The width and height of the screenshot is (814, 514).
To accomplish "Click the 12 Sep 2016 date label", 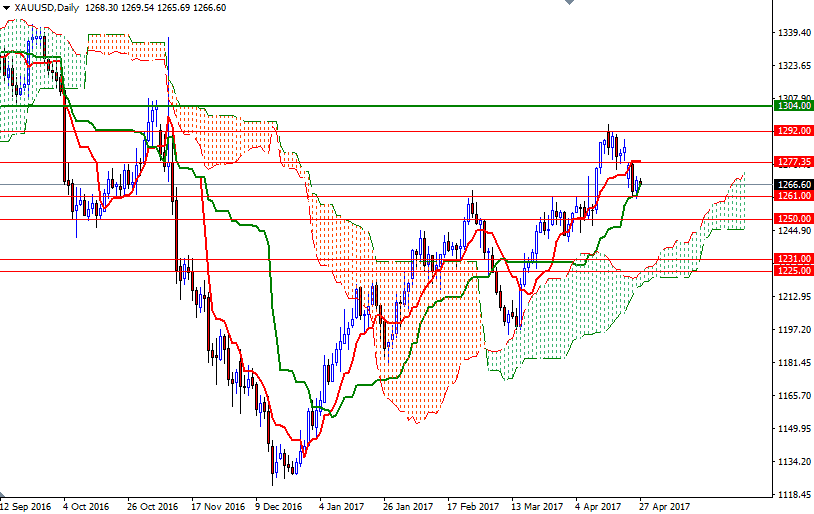I will (26, 507).
